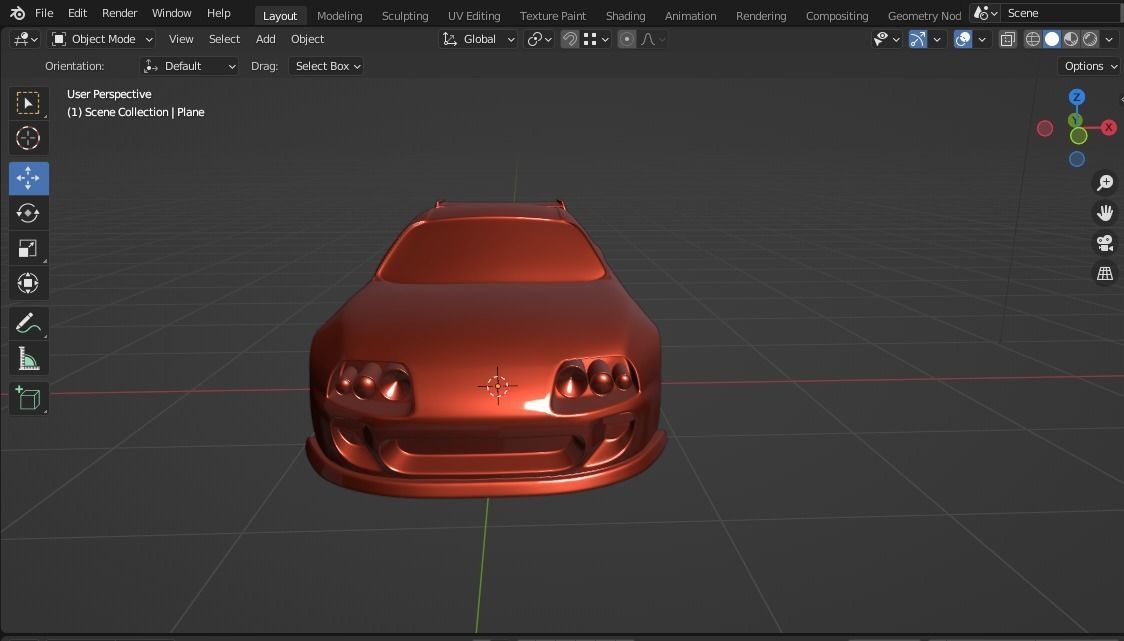Toggle proportional editing circle icon
The image size is (1124, 641).
pos(627,39)
